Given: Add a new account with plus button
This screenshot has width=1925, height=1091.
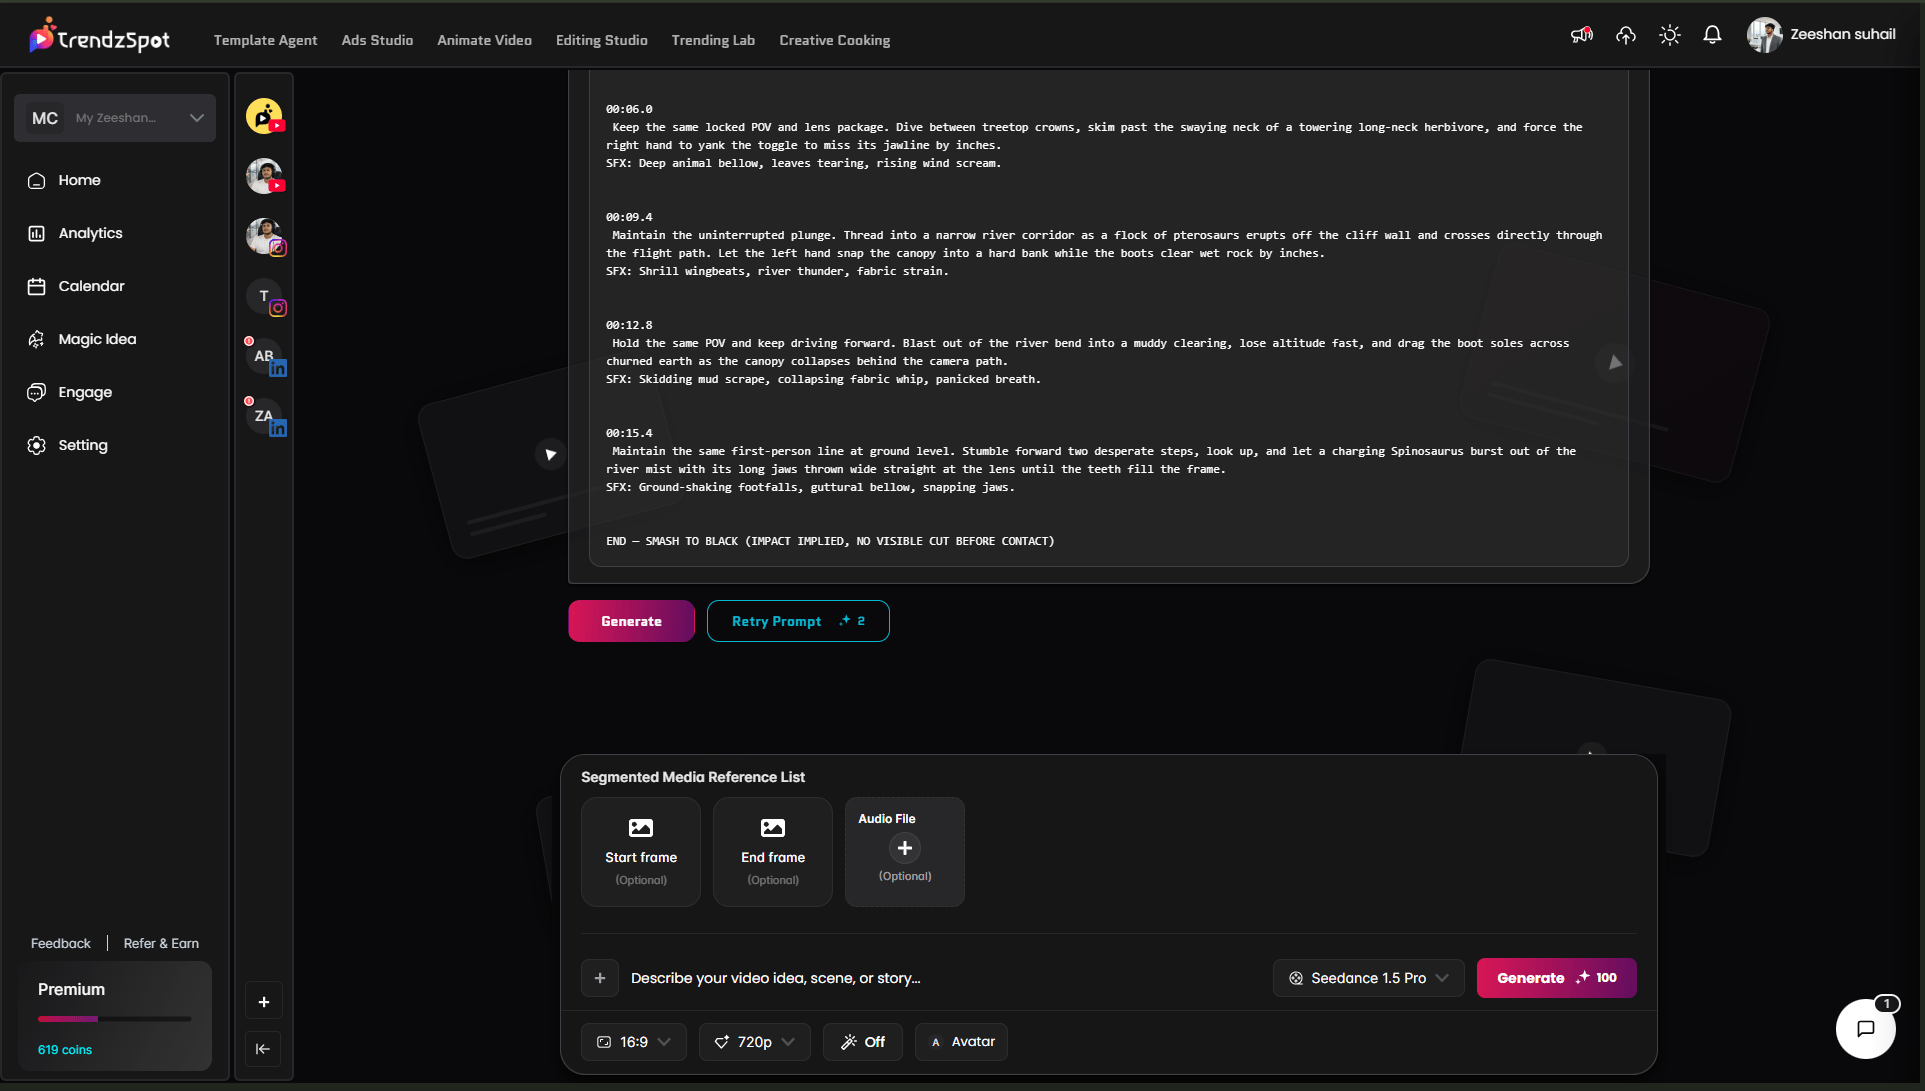Looking at the screenshot, I should pyautogui.click(x=264, y=1002).
